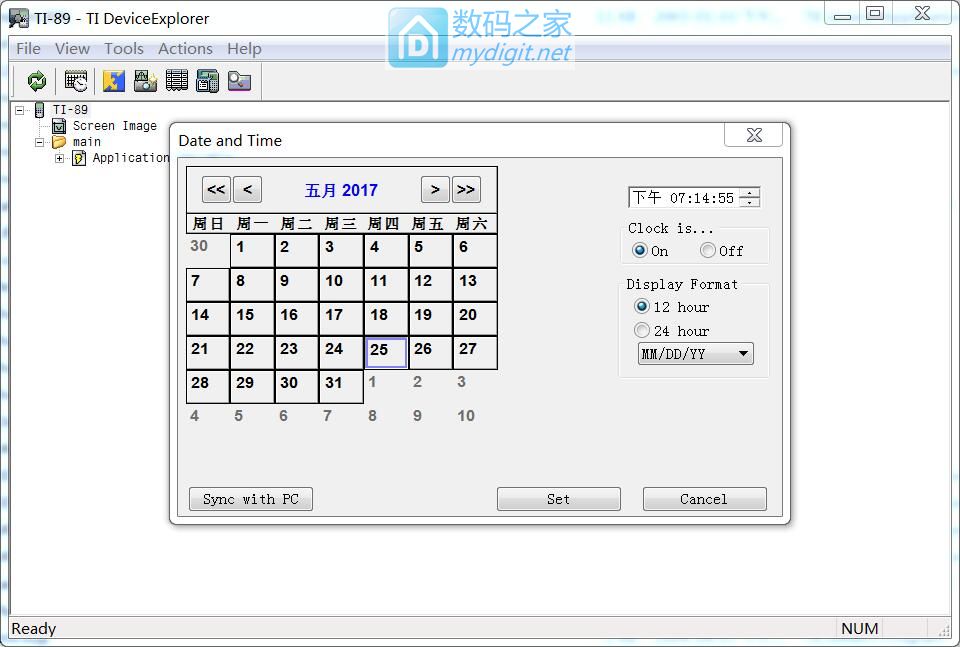
Task: Select May 28 in the calendar
Action: [208, 386]
